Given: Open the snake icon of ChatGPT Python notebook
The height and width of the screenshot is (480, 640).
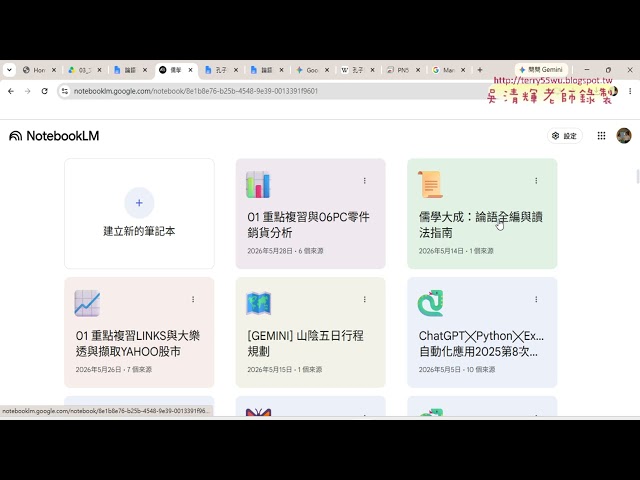Looking at the screenshot, I should coord(430,303).
